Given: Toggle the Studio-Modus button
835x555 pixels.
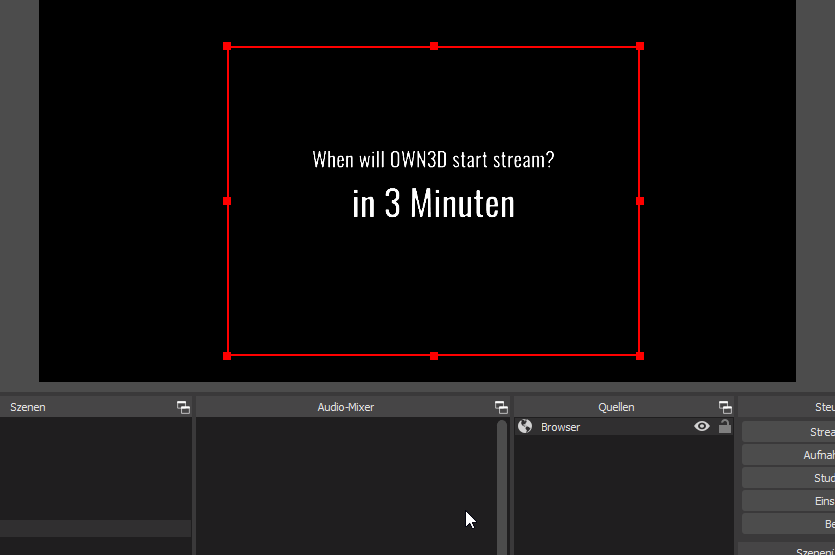Looking at the screenshot, I should tap(790, 478).
